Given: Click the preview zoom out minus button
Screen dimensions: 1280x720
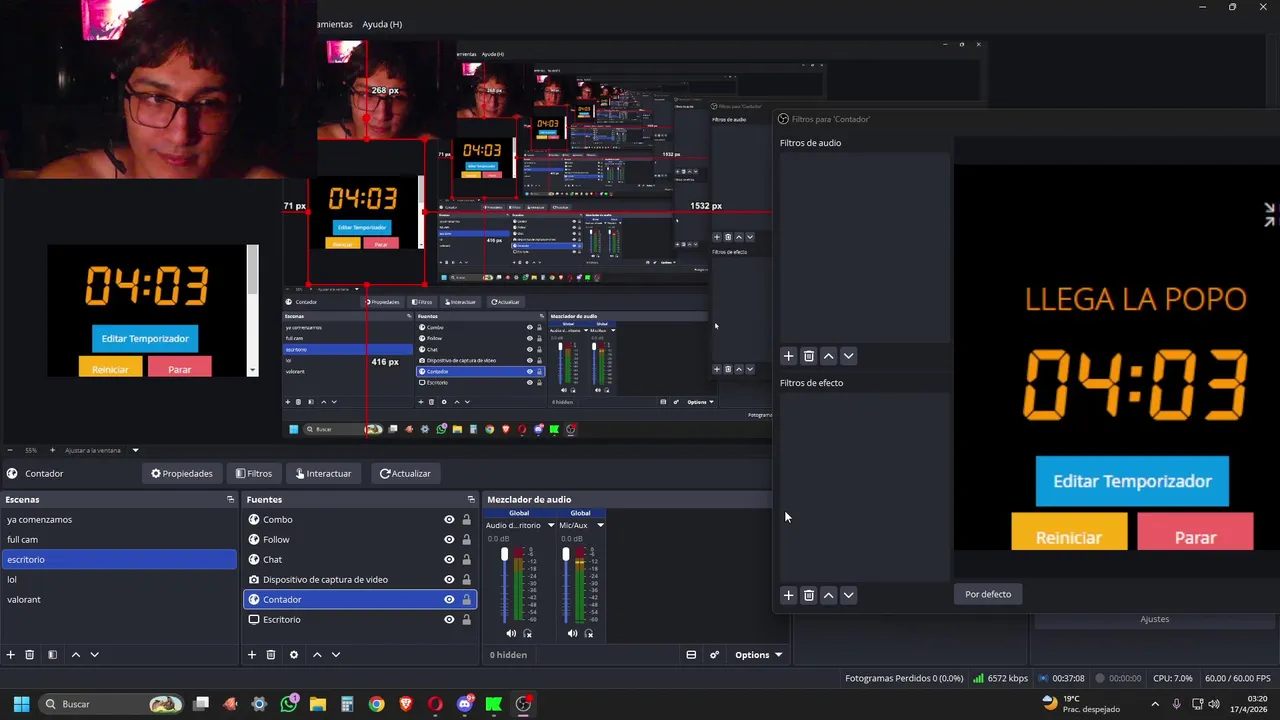Looking at the screenshot, I should (x=10, y=450).
